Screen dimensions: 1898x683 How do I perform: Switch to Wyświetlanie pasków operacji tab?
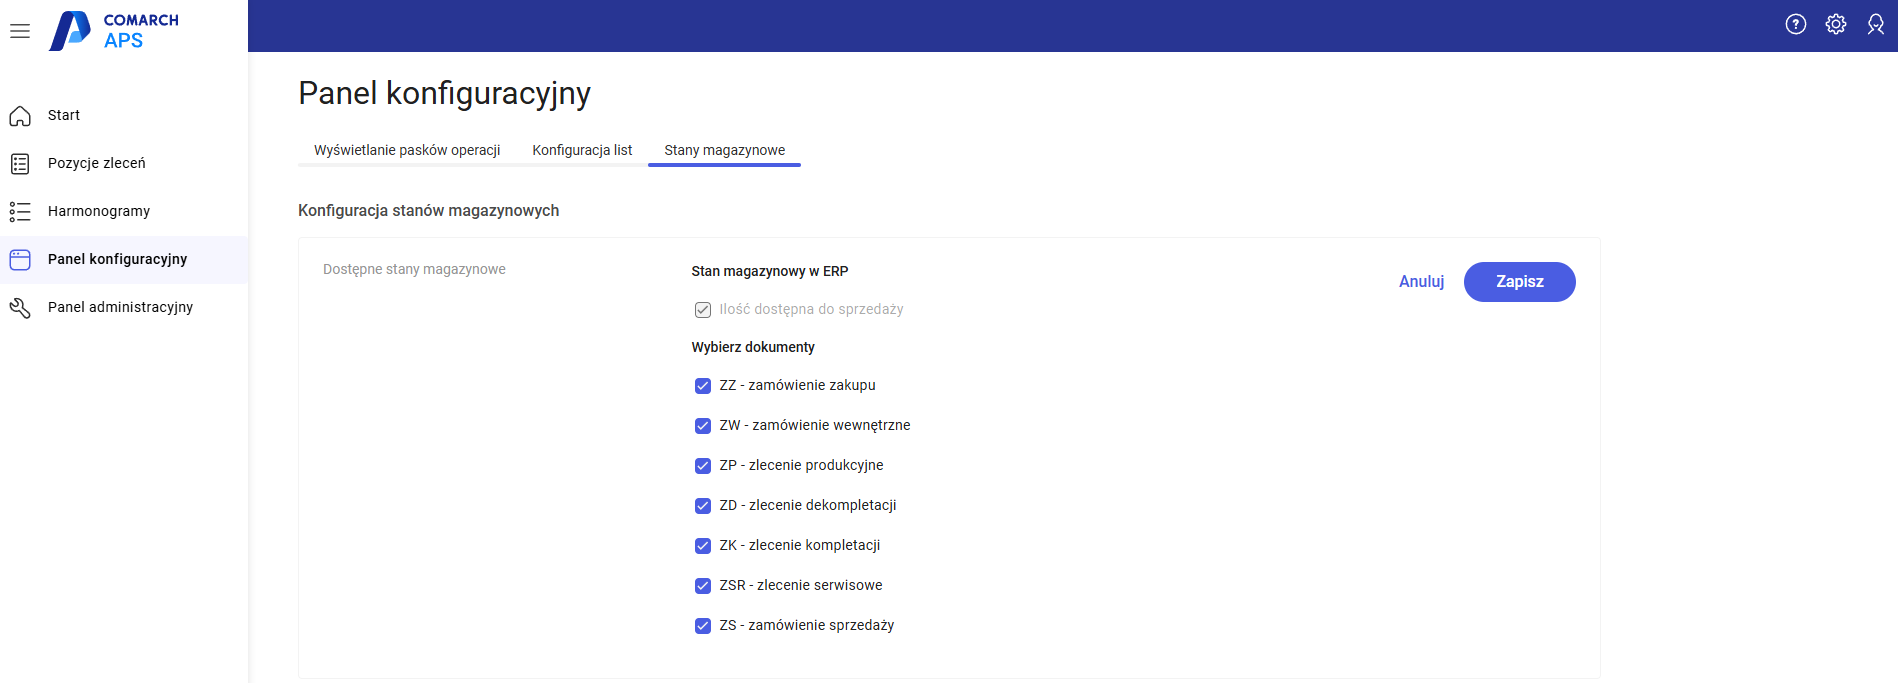coord(407,150)
